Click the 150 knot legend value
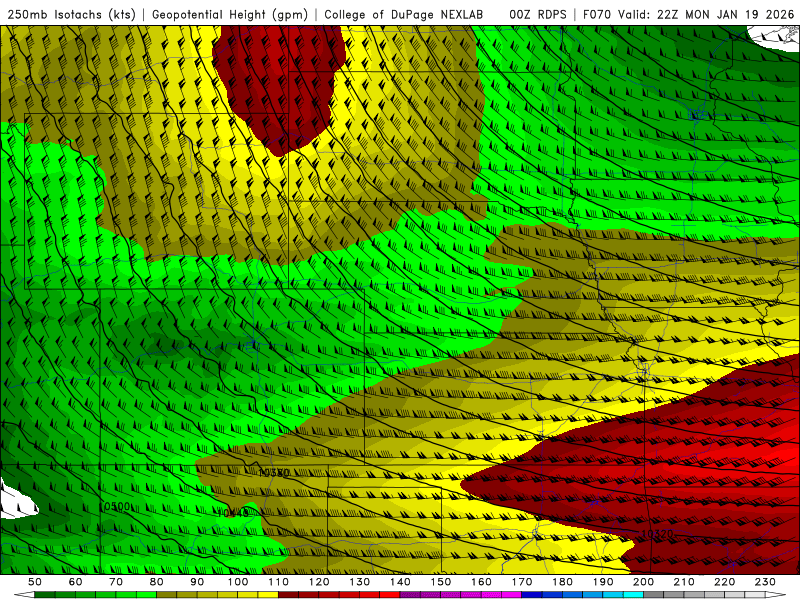Viewport: 800px width, 600px height. tap(441, 582)
